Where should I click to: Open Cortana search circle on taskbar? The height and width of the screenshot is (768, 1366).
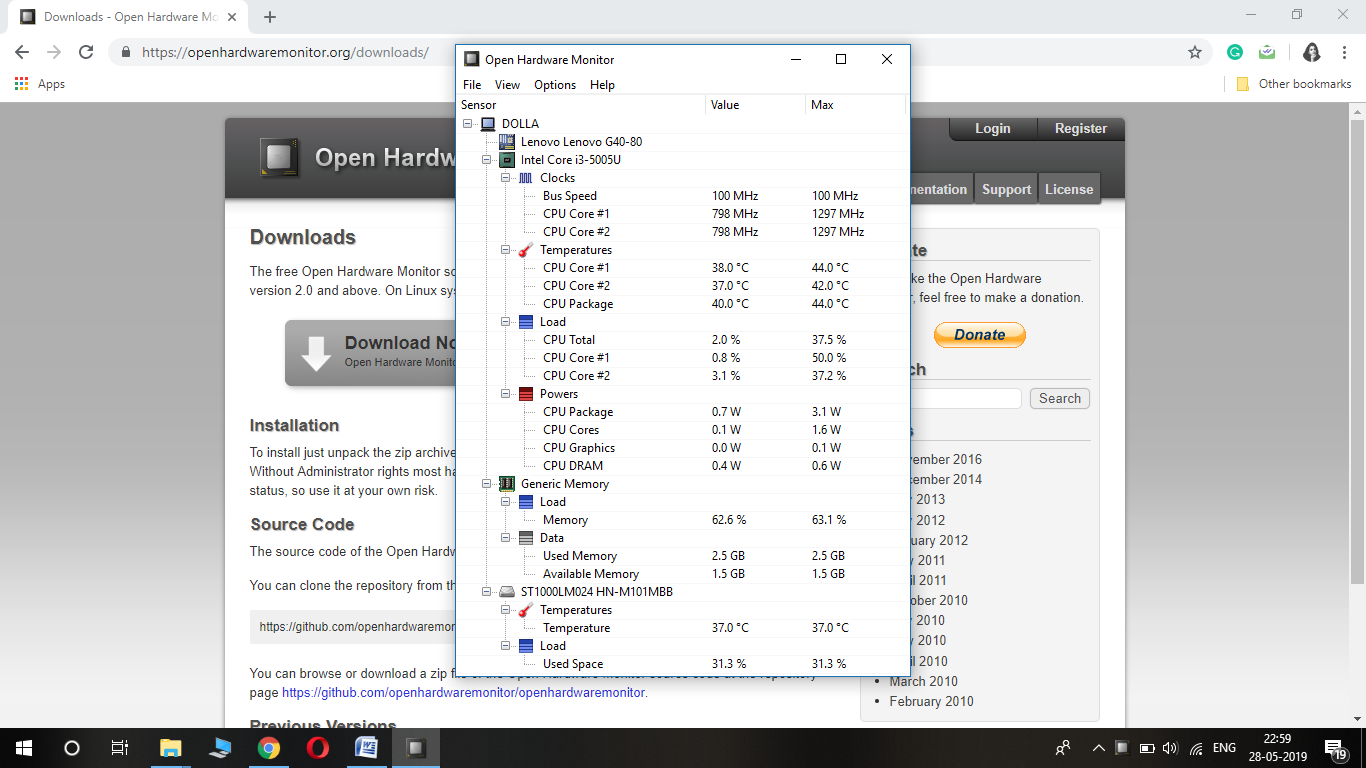pyautogui.click(x=72, y=748)
